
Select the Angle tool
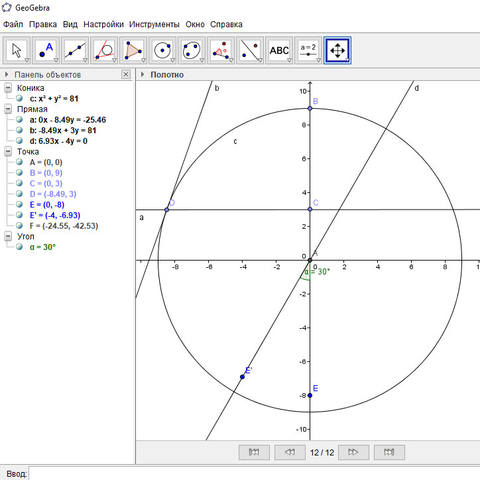(x=221, y=50)
